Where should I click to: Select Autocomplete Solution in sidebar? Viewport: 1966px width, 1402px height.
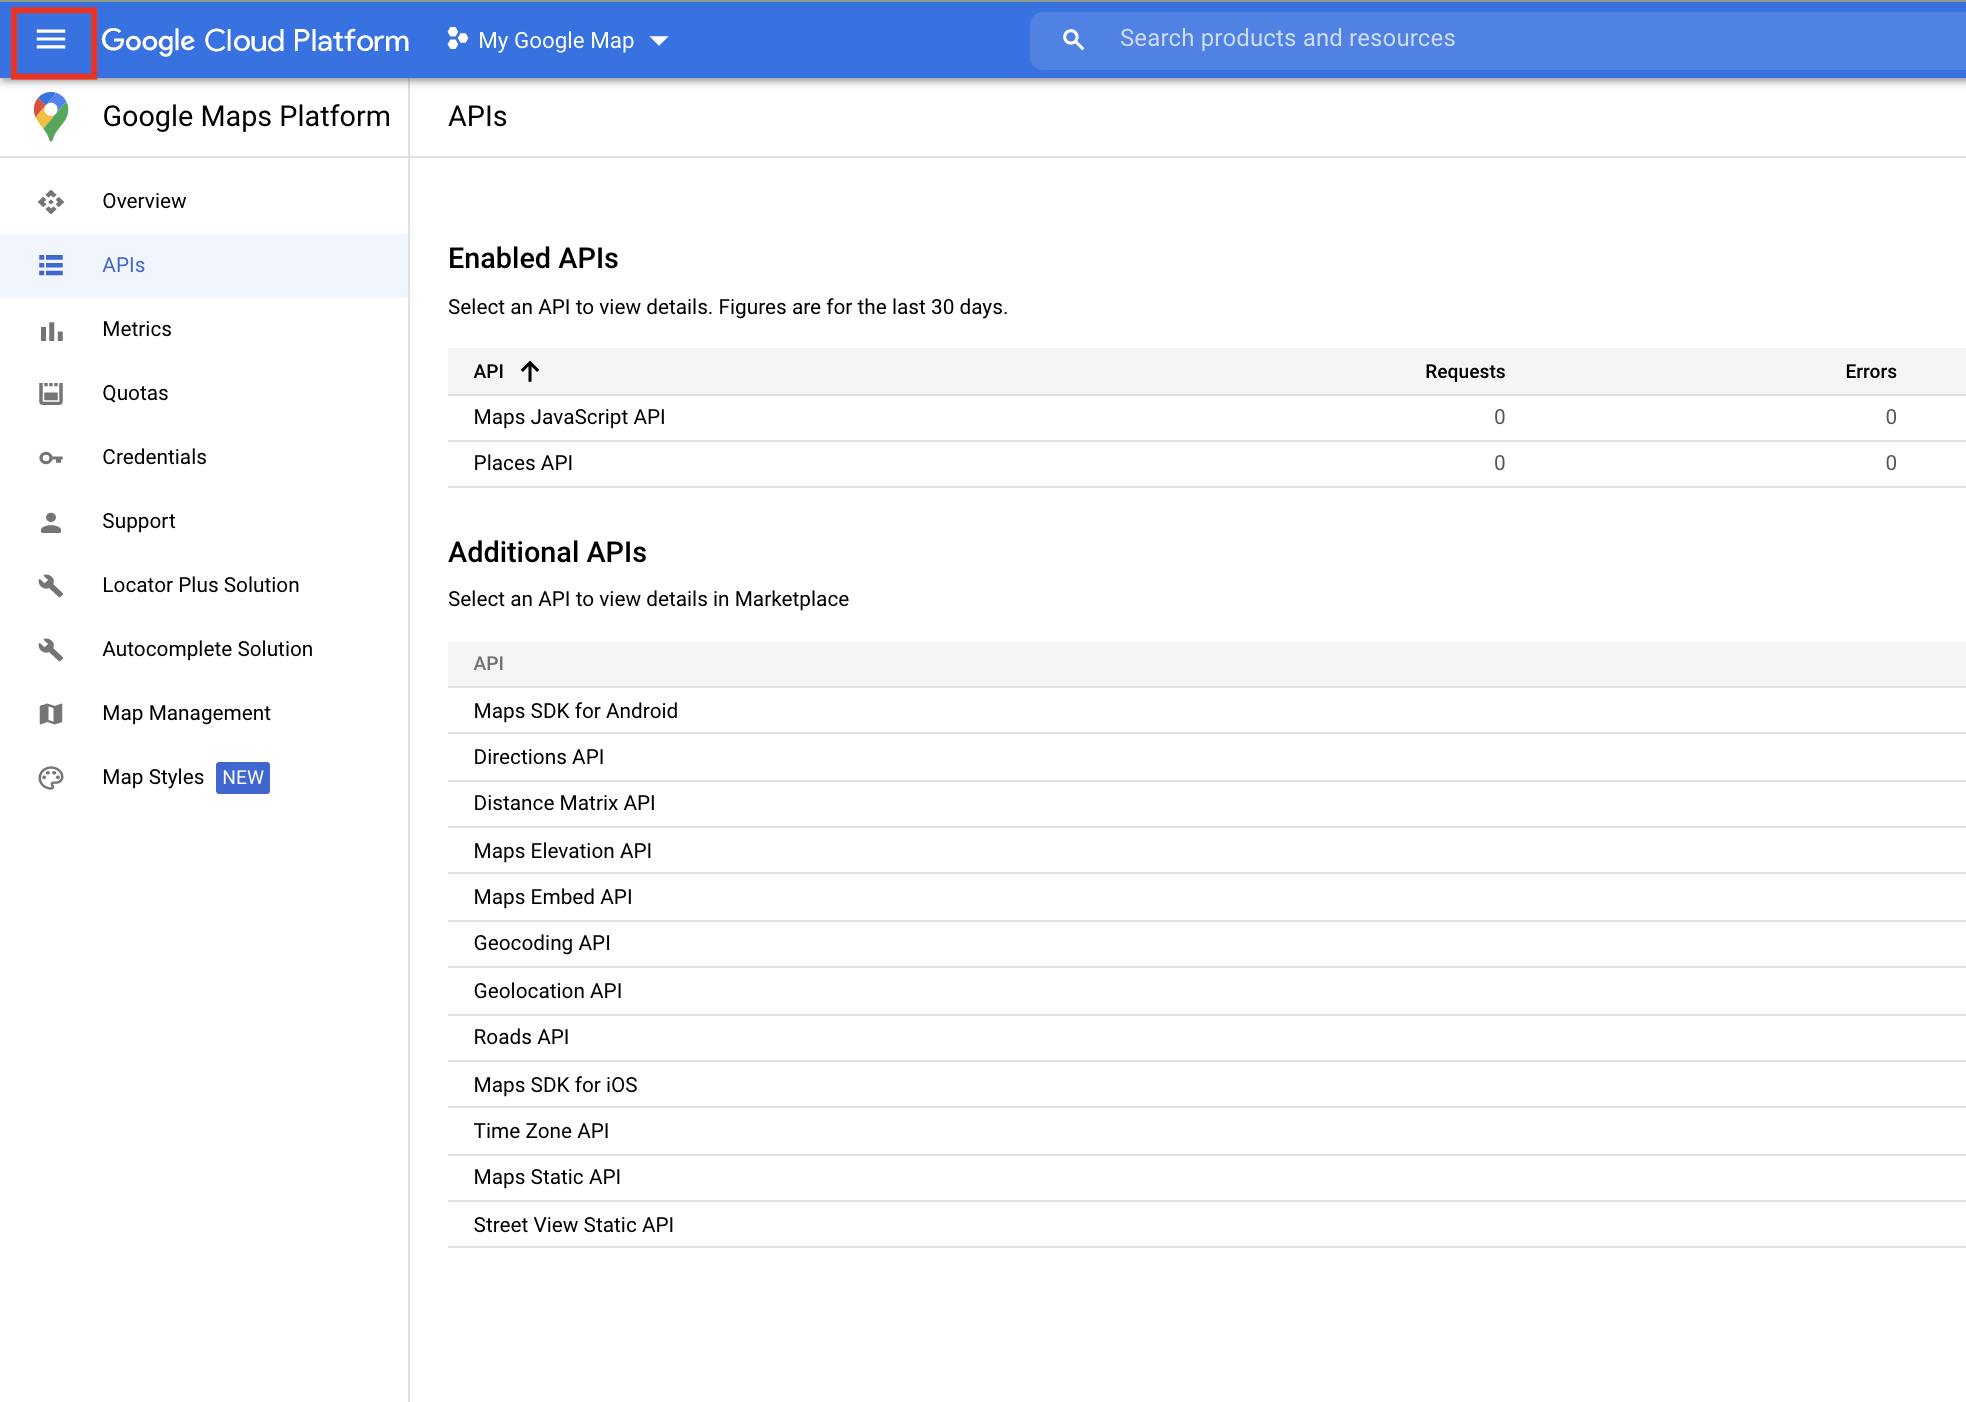click(207, 649)
